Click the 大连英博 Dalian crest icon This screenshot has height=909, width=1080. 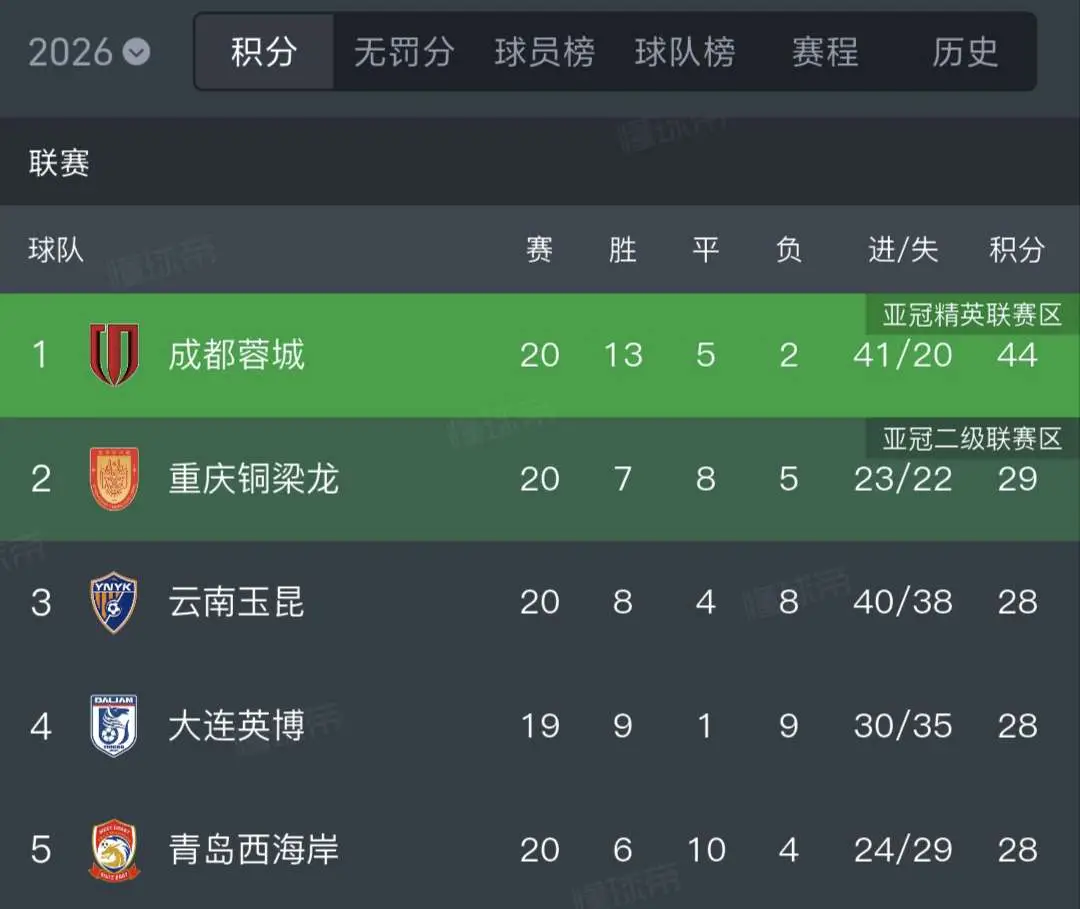click(114, 726)
